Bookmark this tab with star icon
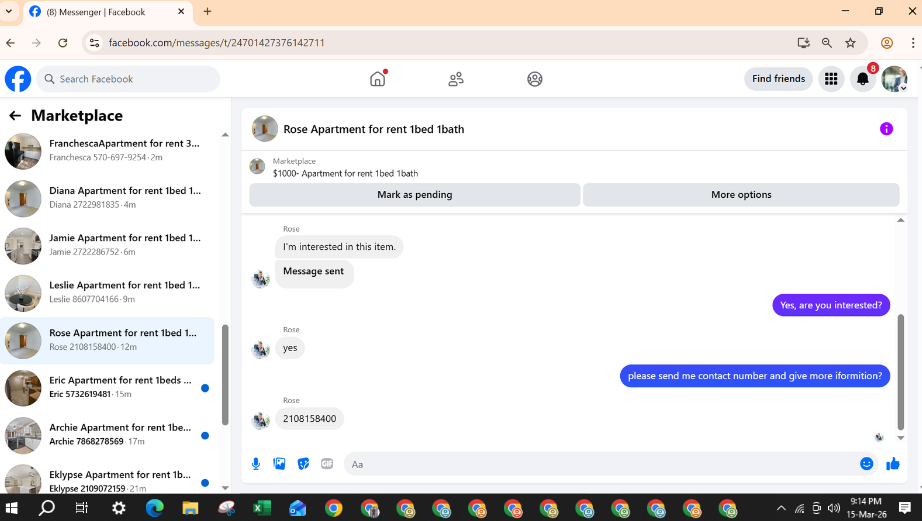This screenshot has height=521, width=922. pyautogui.click(x=850, y=43)
